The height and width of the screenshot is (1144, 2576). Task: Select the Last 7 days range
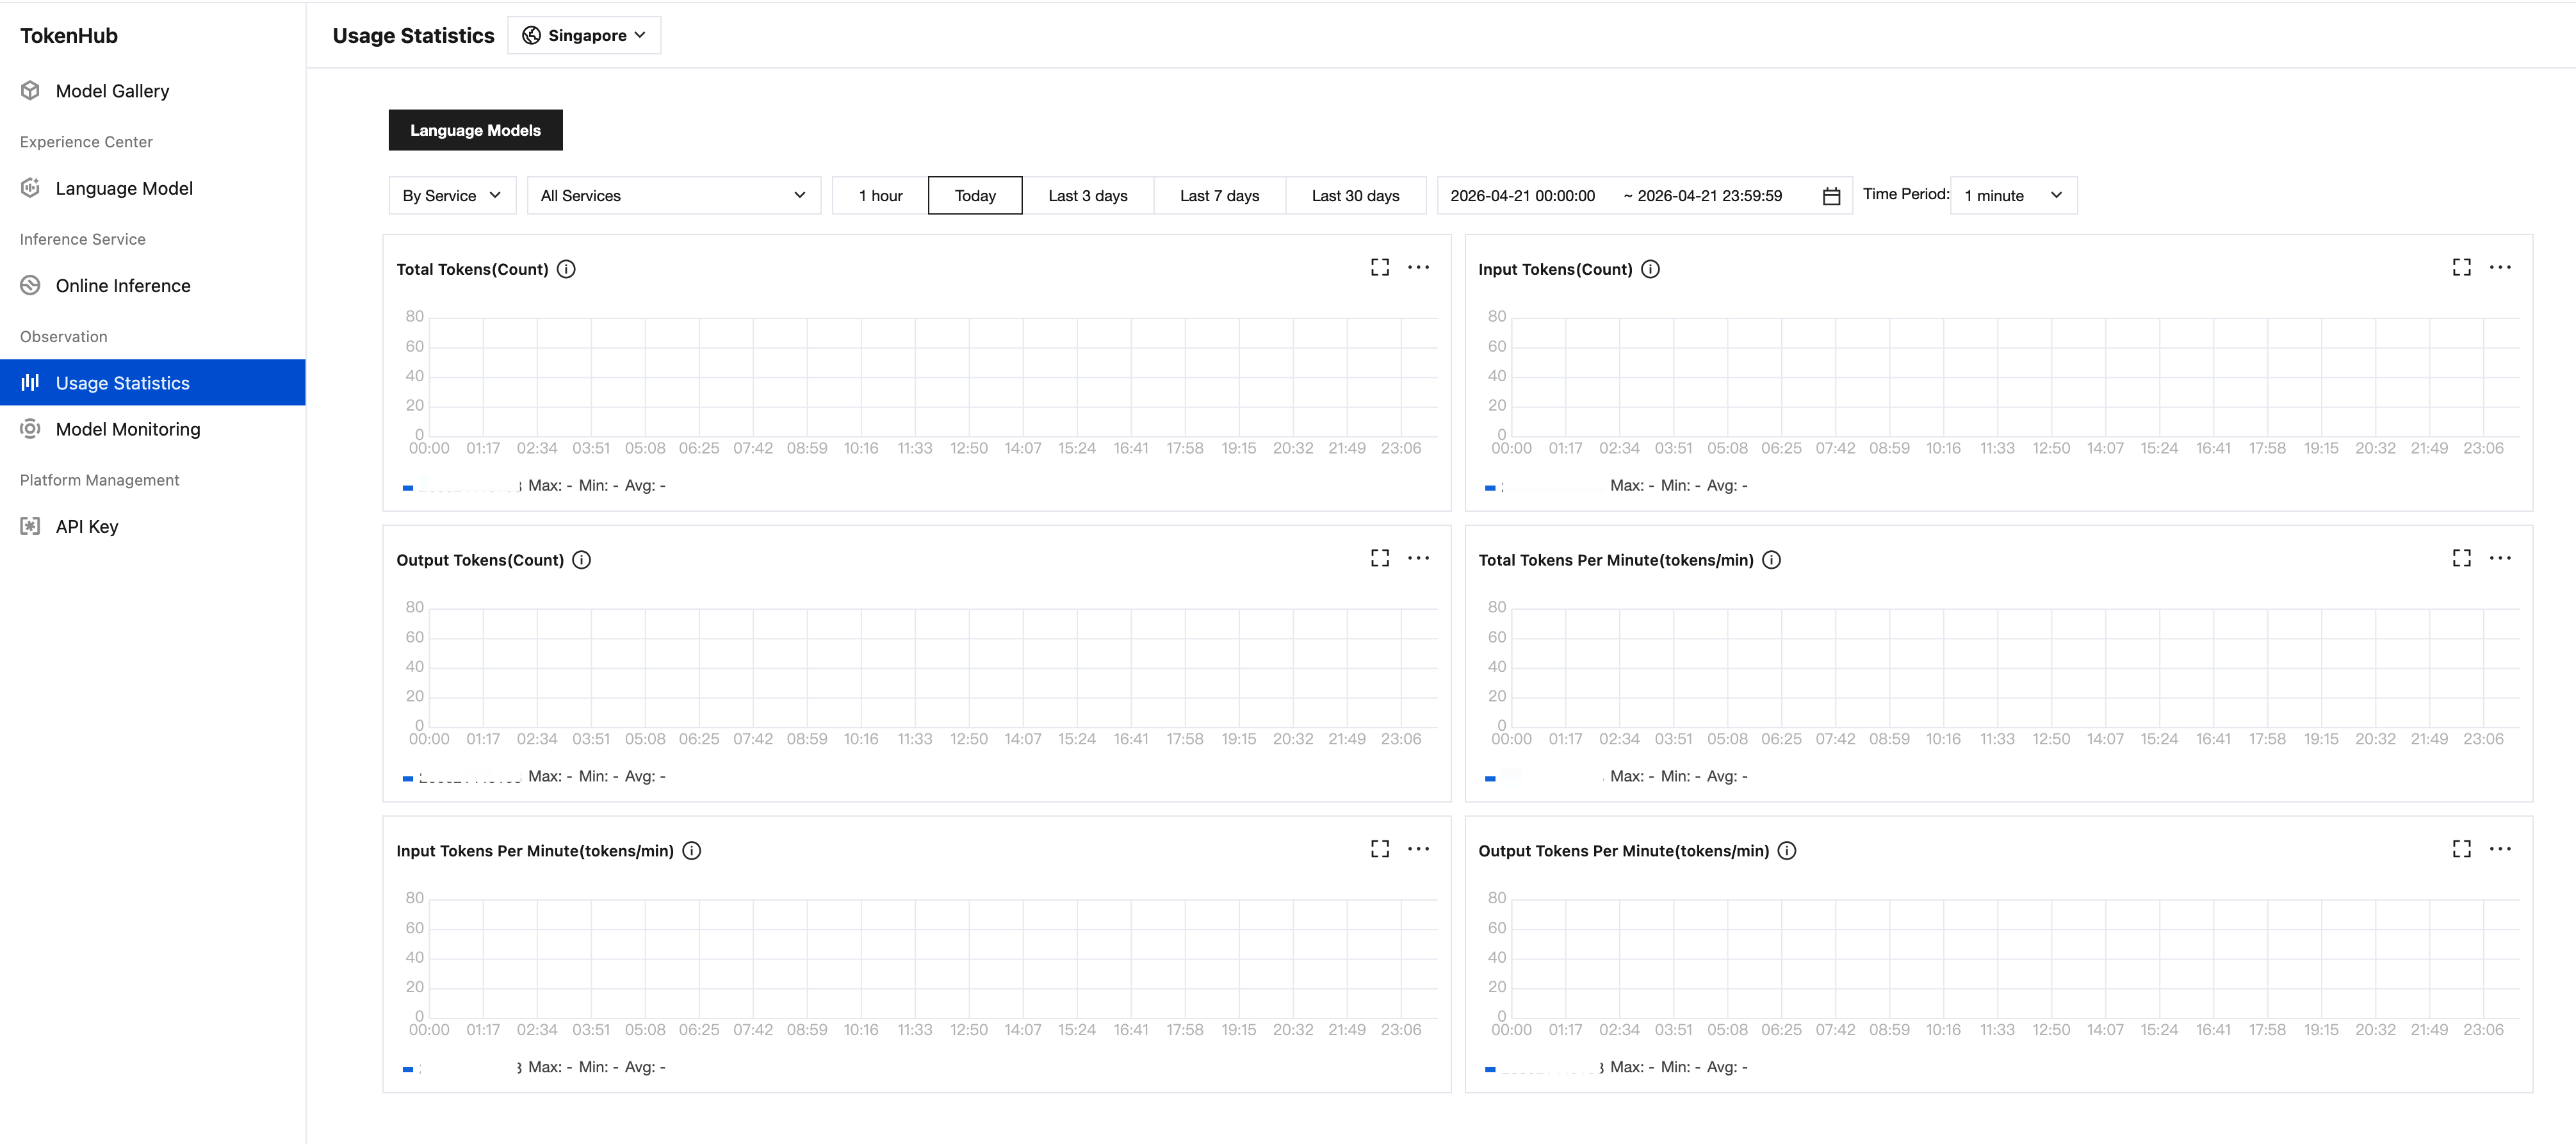(x=1219, y=196)
